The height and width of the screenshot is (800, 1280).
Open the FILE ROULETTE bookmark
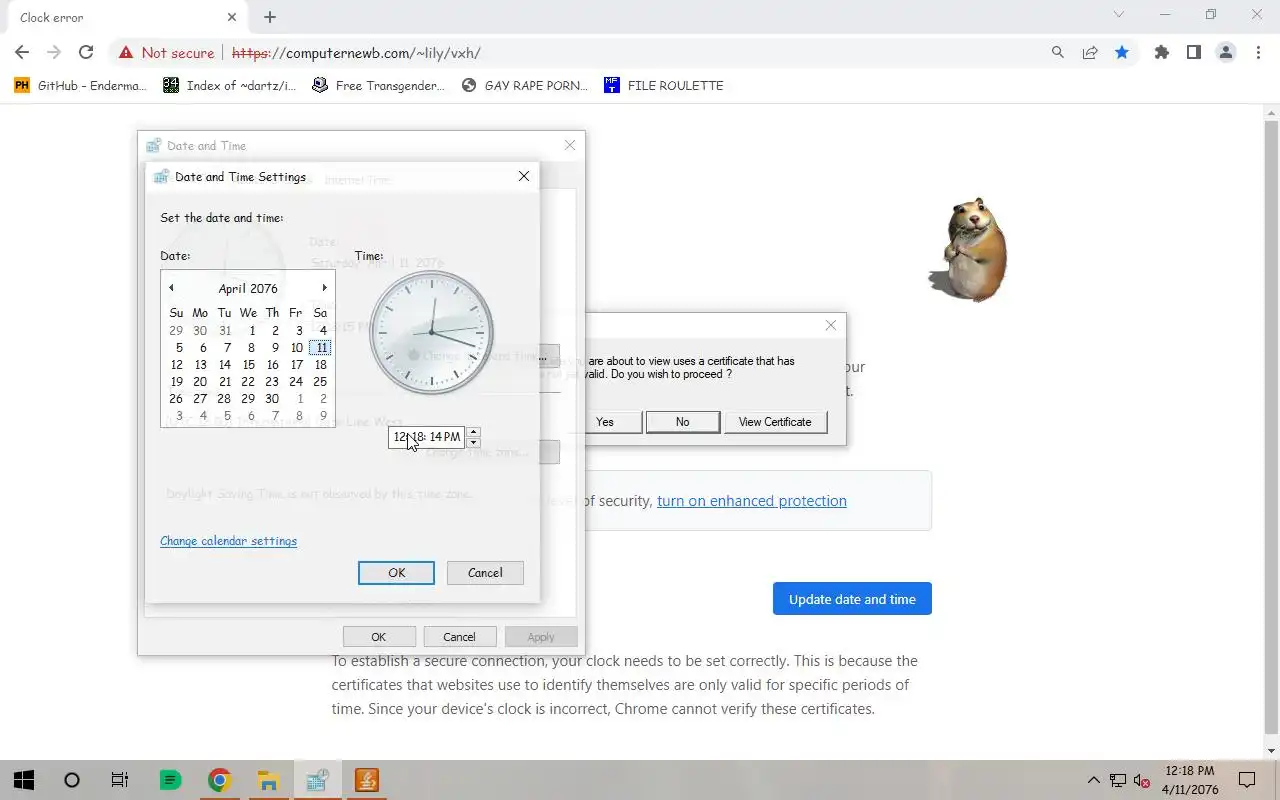[x=664, y=86]
